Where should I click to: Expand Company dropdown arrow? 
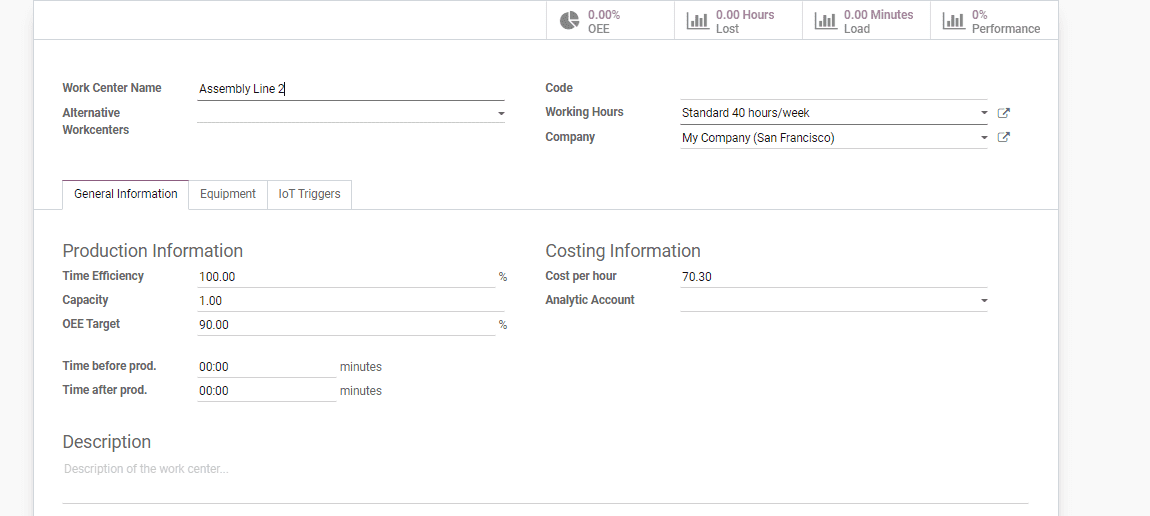(x=984, y=138)
